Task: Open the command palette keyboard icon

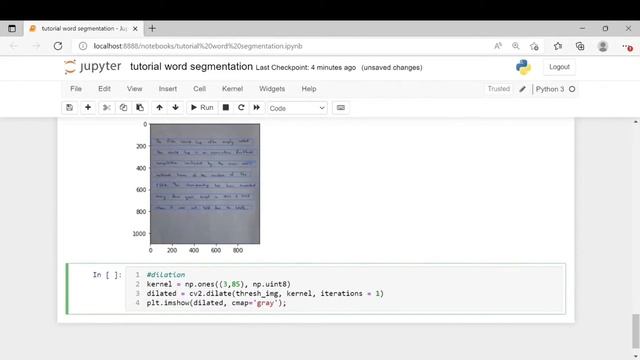Action: 341,108
